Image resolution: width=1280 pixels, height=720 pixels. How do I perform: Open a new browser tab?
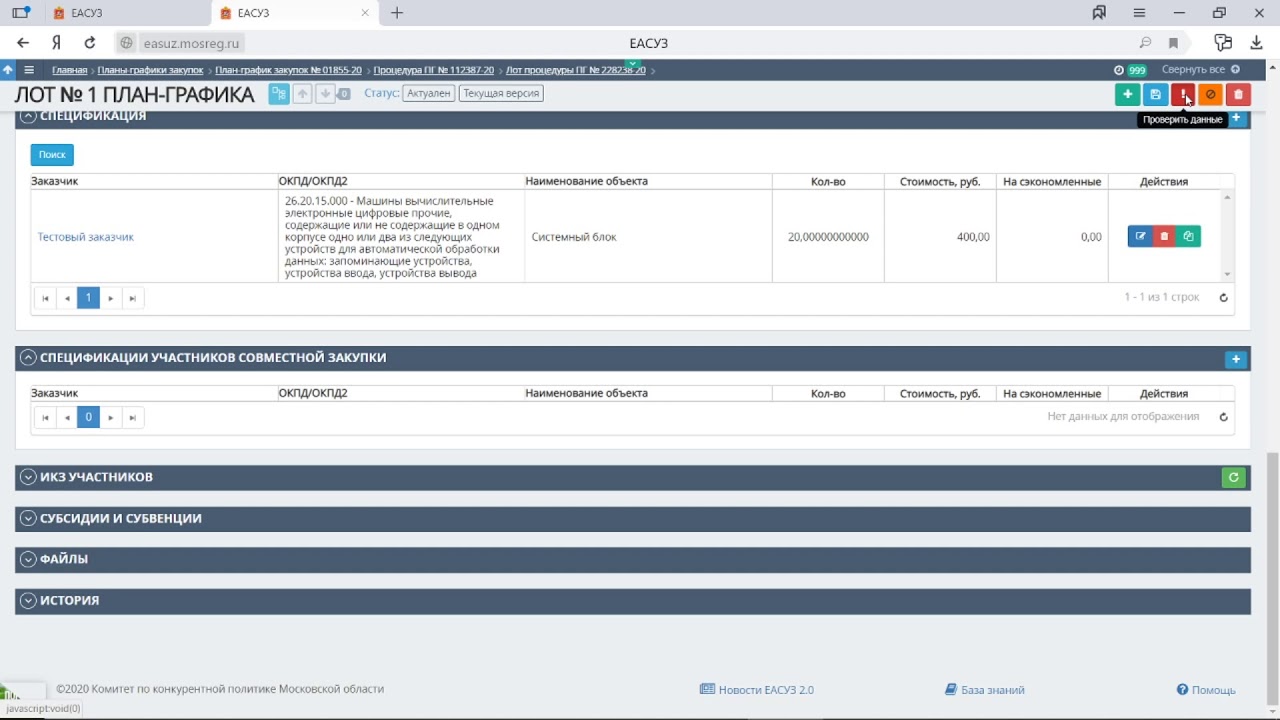pyautogui.click(x=397, y=13)
